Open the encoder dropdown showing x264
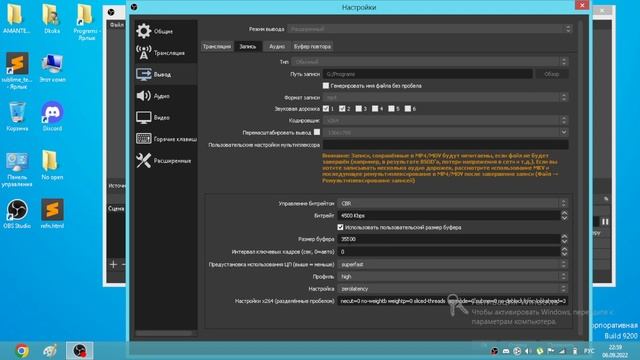This screenshot has height=360, width=640. [x=445, y=120]
